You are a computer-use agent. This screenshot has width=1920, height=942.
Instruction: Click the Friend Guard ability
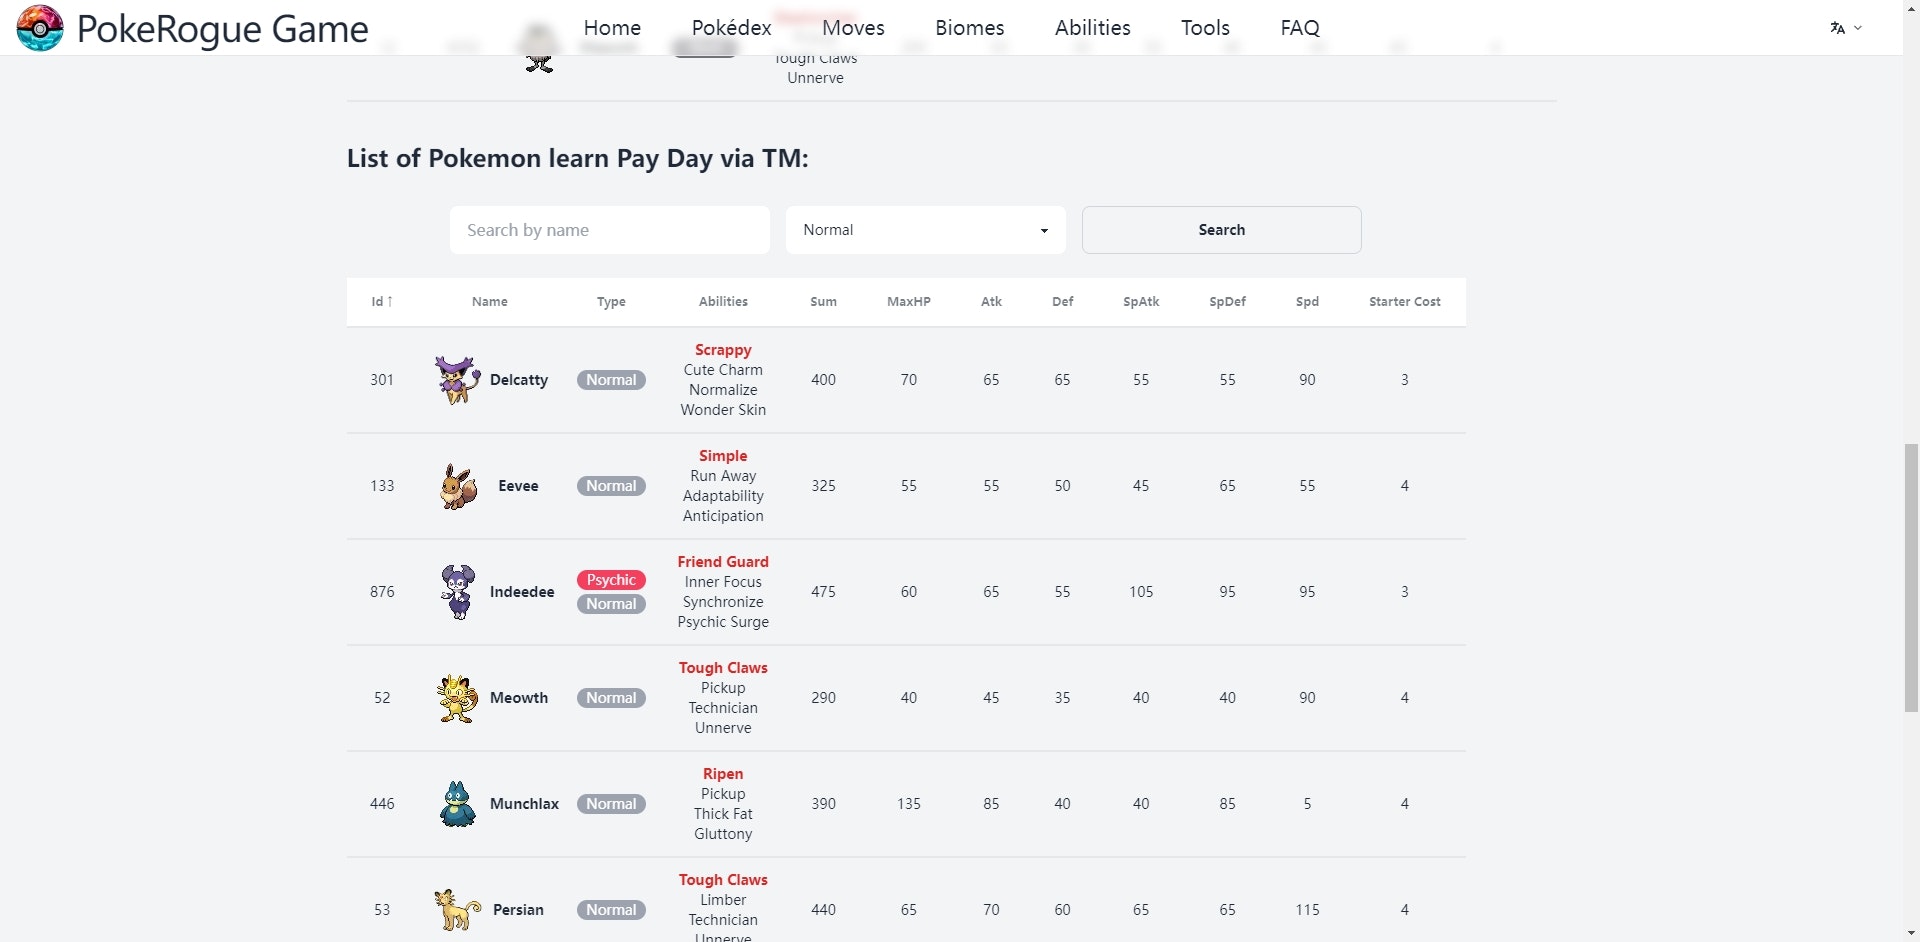[x=723, y=562]
